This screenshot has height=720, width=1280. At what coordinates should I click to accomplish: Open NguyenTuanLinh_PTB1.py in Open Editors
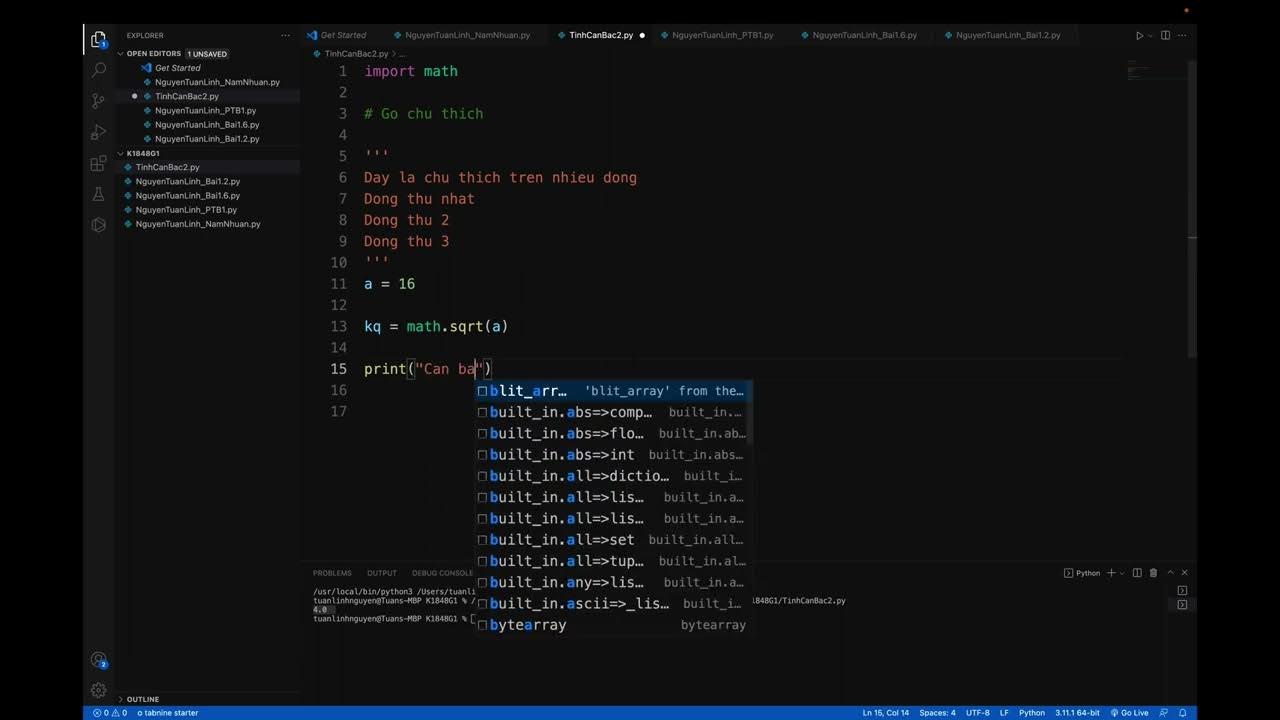point(207,110)
